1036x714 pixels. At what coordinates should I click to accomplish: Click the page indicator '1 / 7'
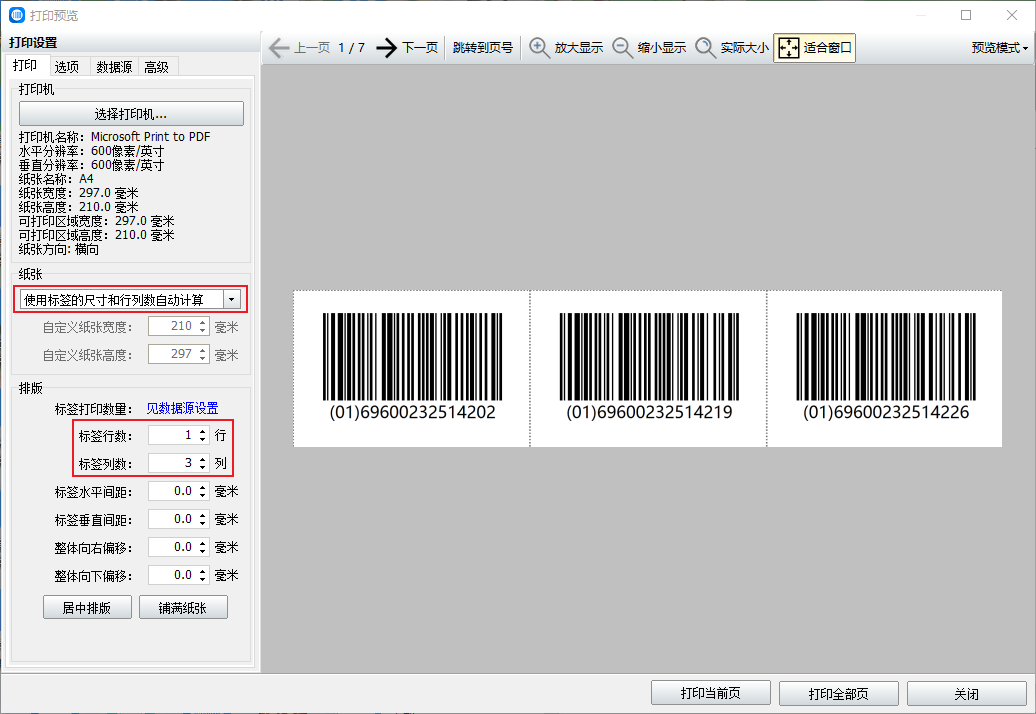pyautogui.click(x=352, y=48)
